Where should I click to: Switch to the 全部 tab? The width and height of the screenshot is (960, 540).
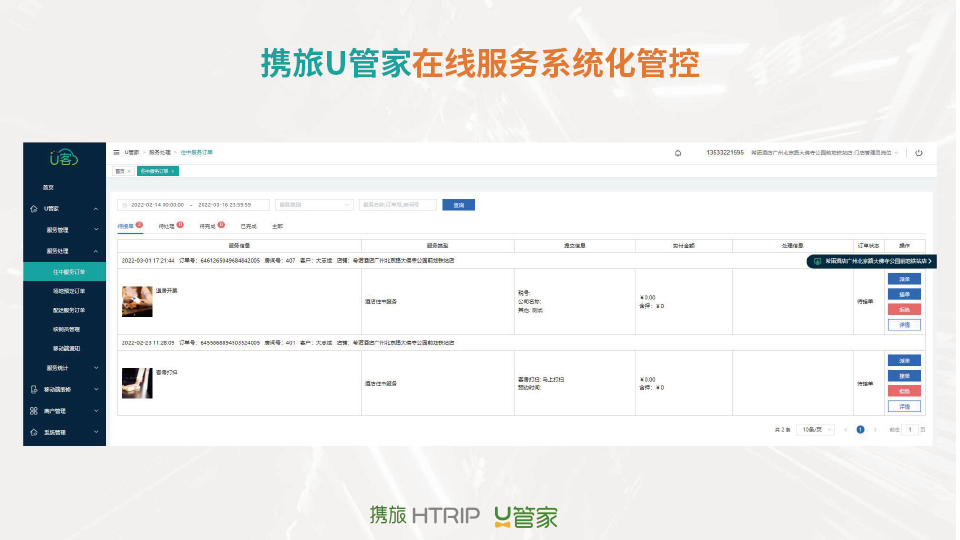pos(277,227)
